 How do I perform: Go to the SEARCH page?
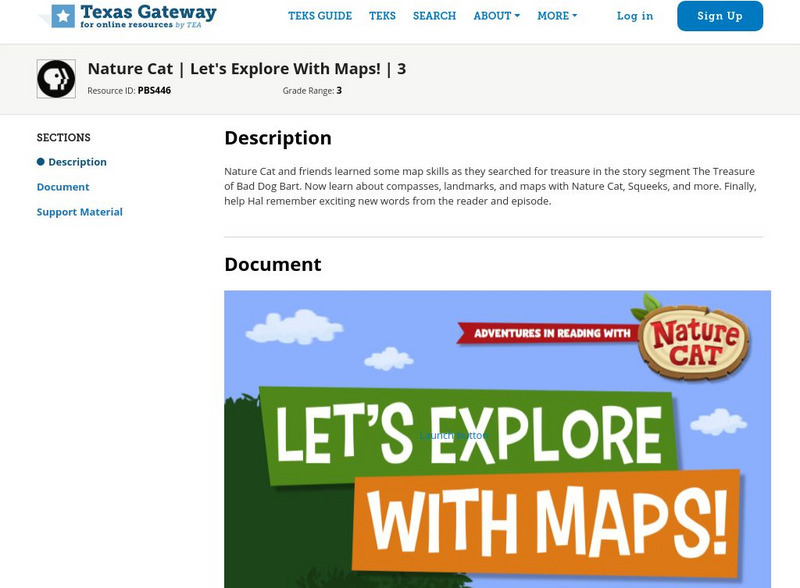(x=434, y=16)
